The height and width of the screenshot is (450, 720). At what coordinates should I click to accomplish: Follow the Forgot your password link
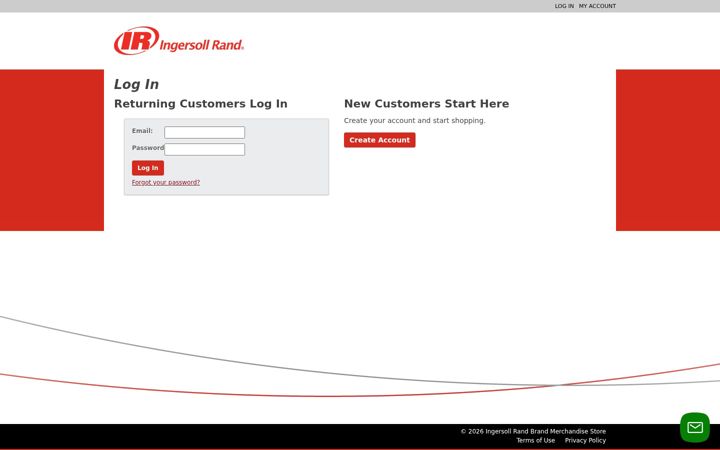[166, 182]
